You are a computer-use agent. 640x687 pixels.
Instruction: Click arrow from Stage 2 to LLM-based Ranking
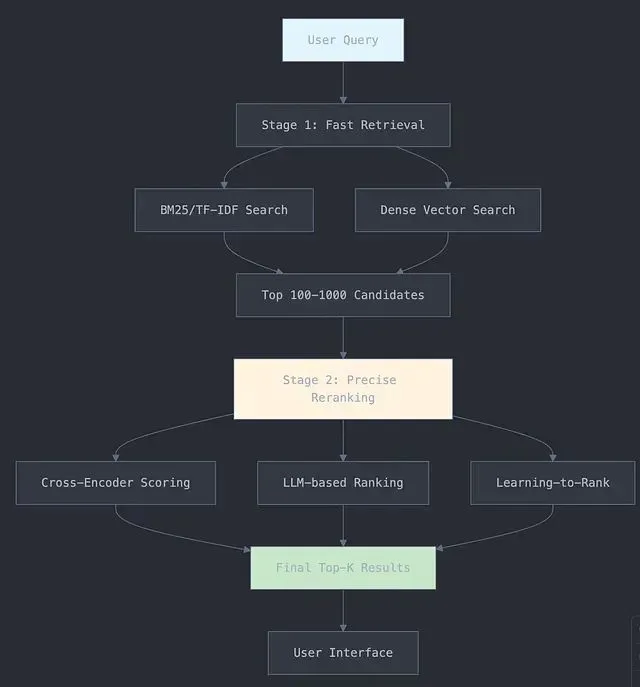pyautogui.click(x=343, y=440)
